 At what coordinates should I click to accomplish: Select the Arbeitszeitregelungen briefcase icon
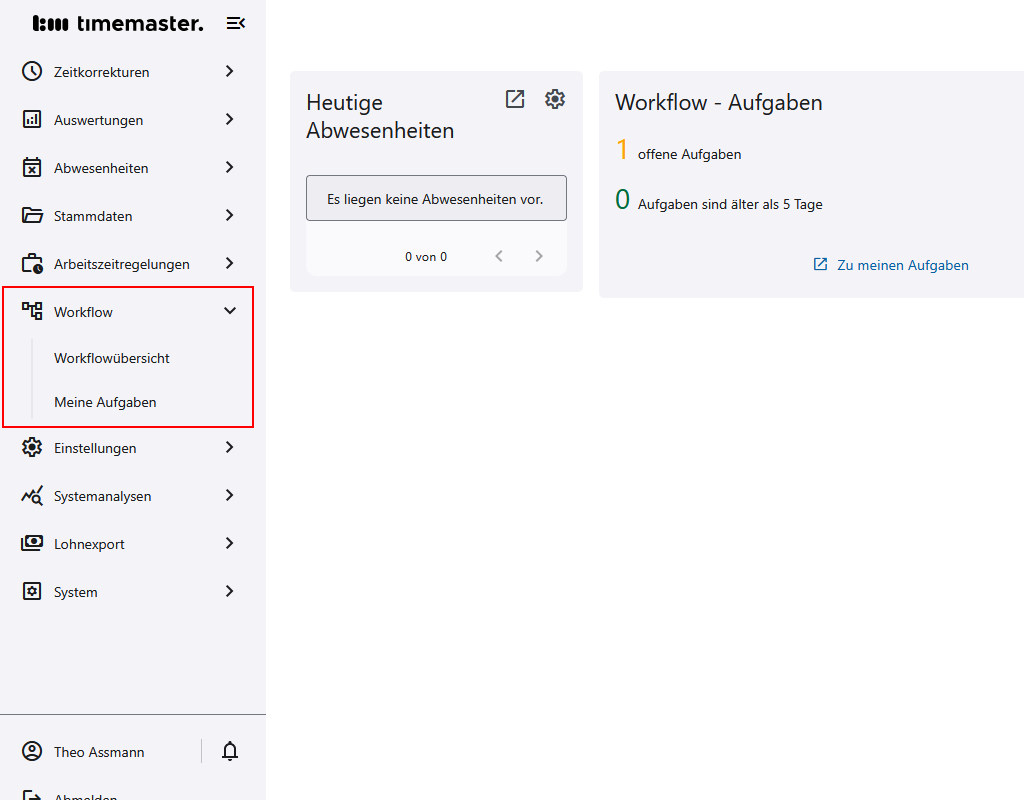click(x=30, y=263)
